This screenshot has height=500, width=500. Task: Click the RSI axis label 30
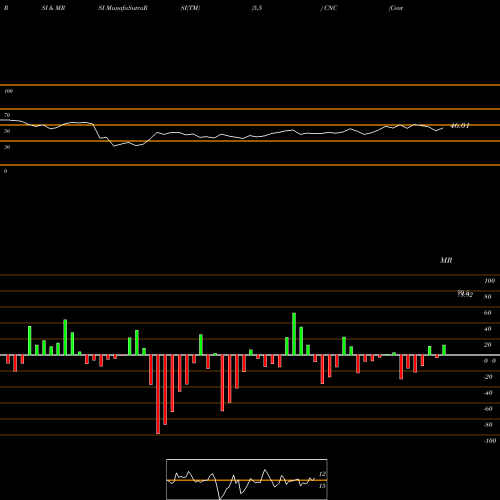(7, 147)
